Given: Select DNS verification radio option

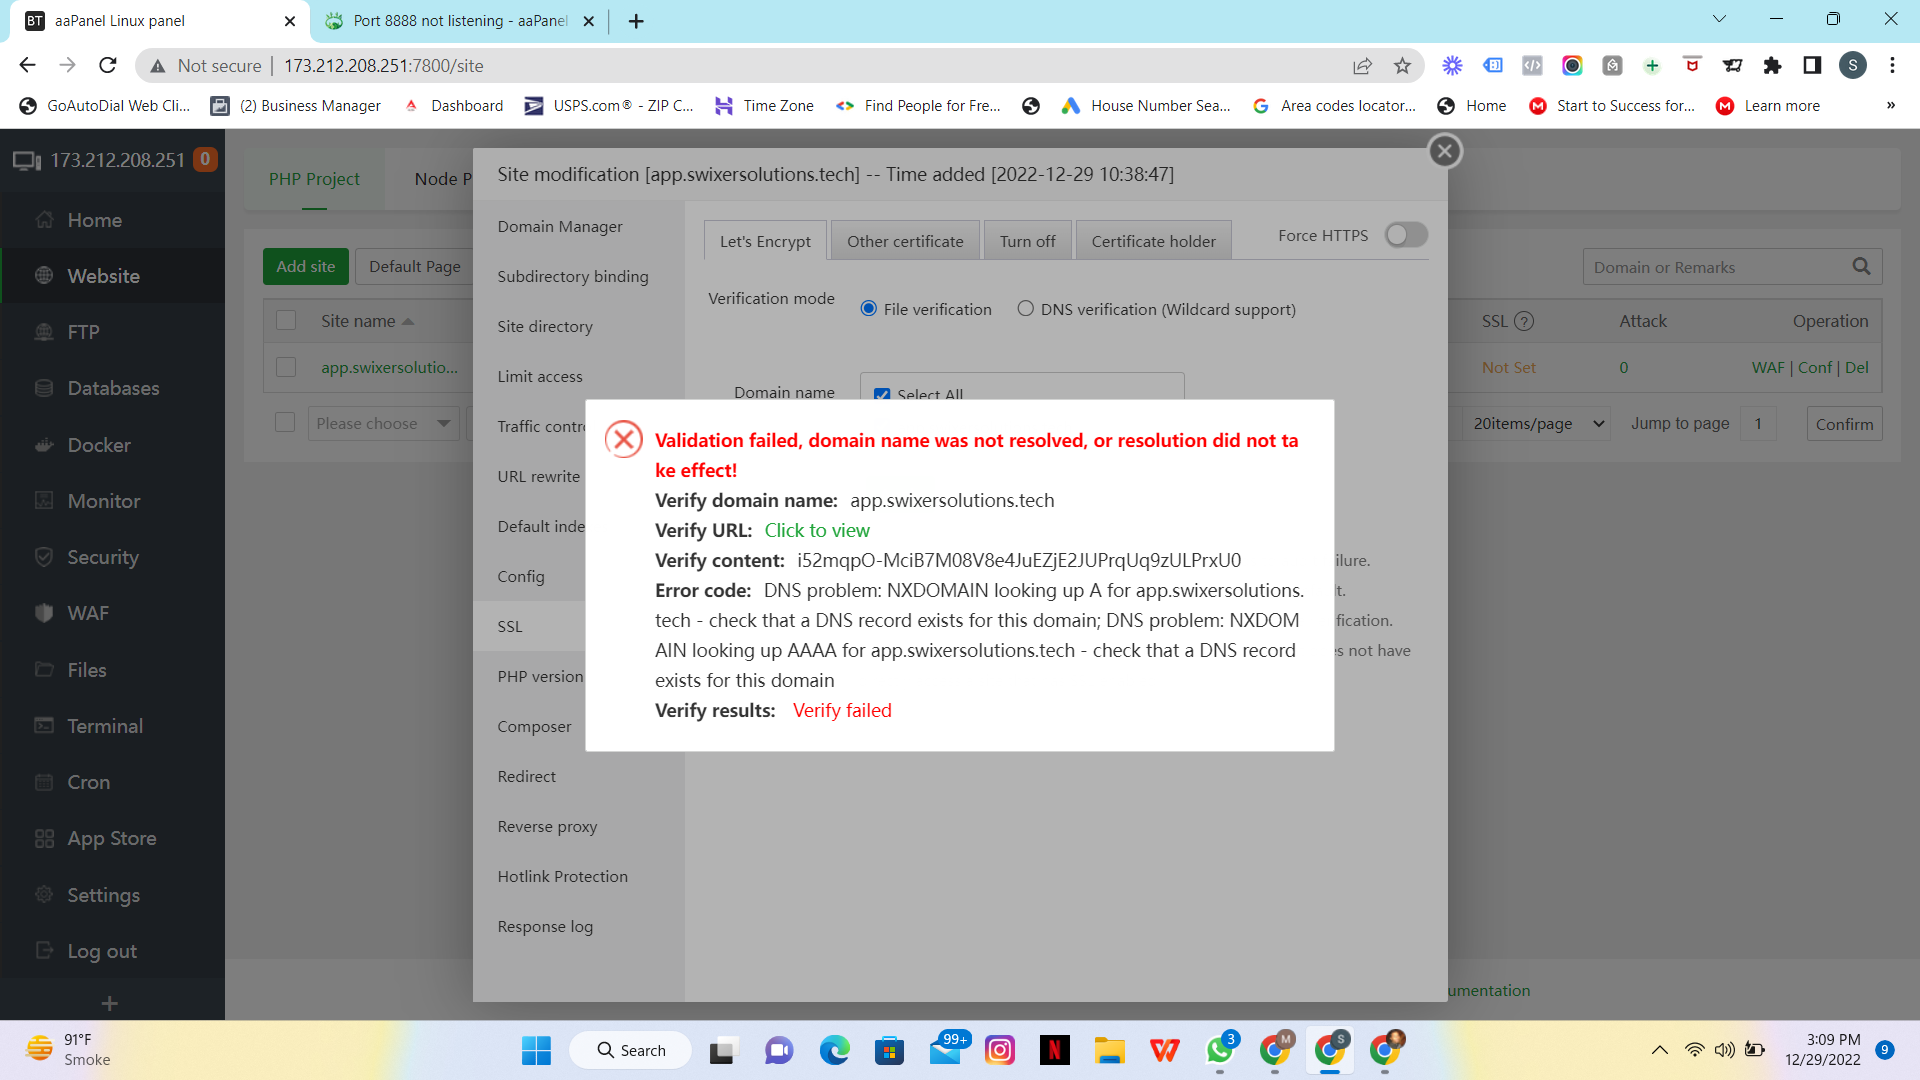Looking at the screenshot, I should point(1025,309).
